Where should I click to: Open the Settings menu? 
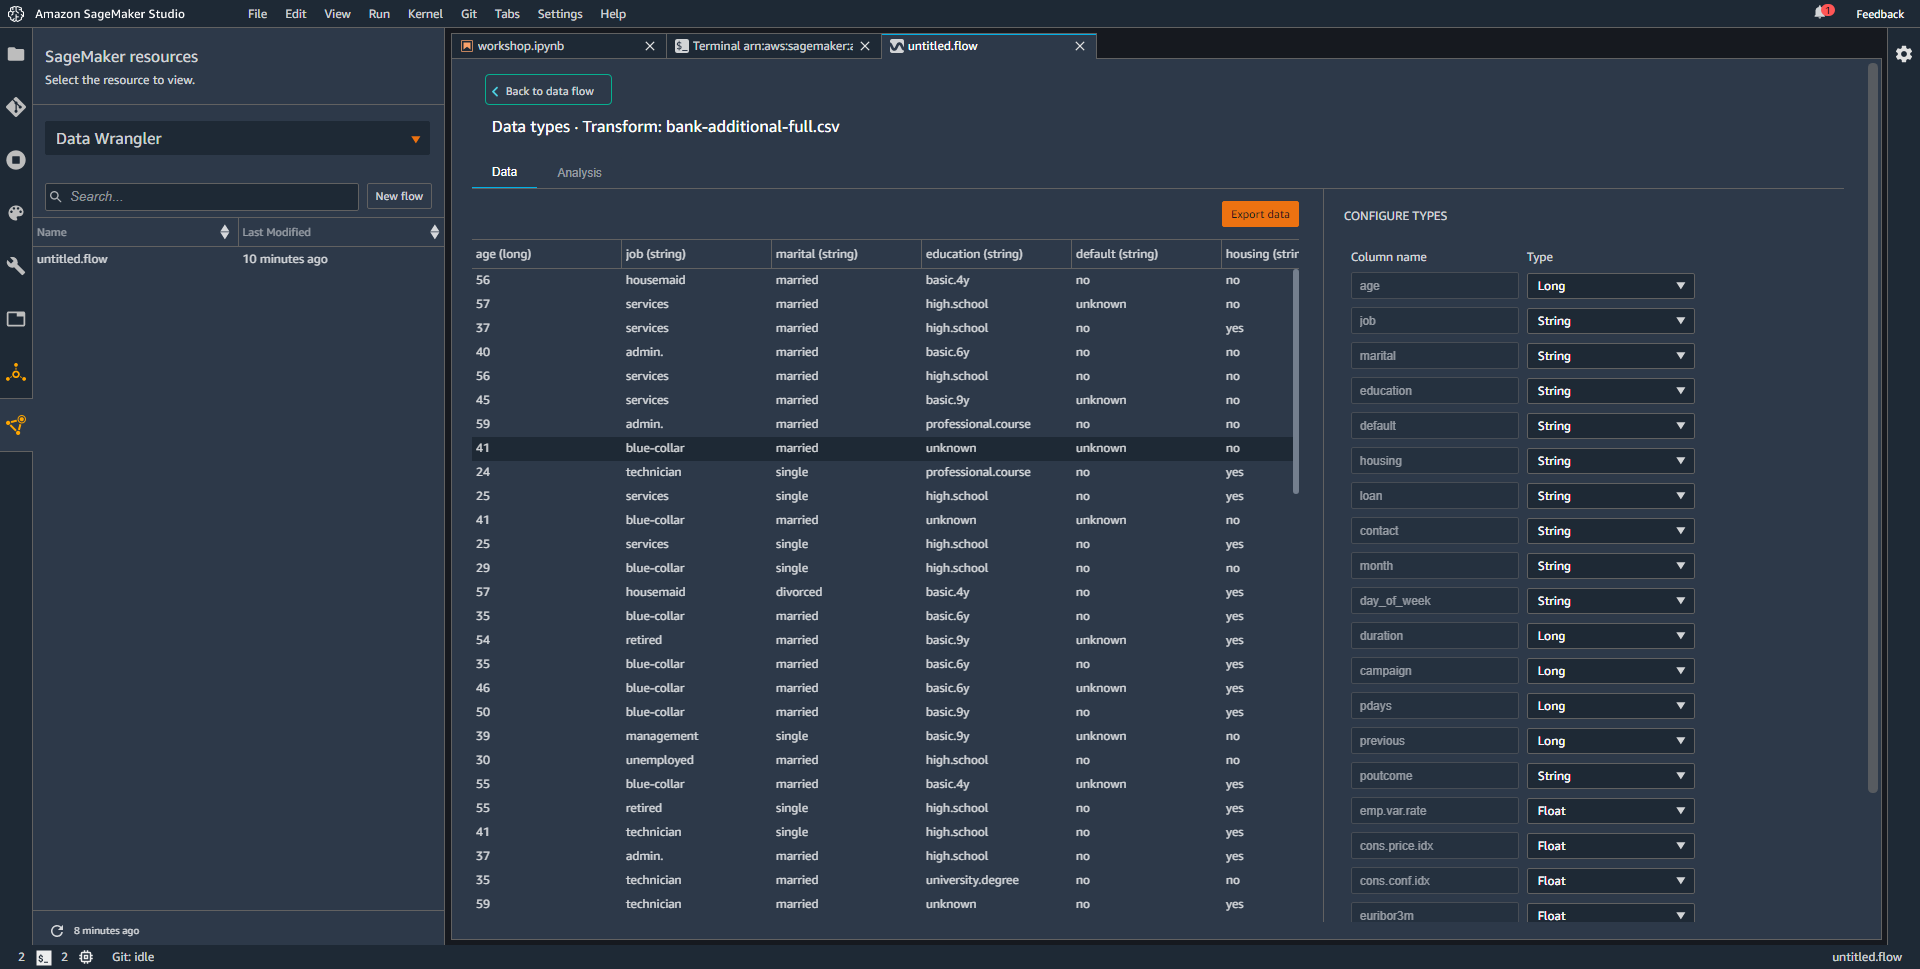[560, 14]
